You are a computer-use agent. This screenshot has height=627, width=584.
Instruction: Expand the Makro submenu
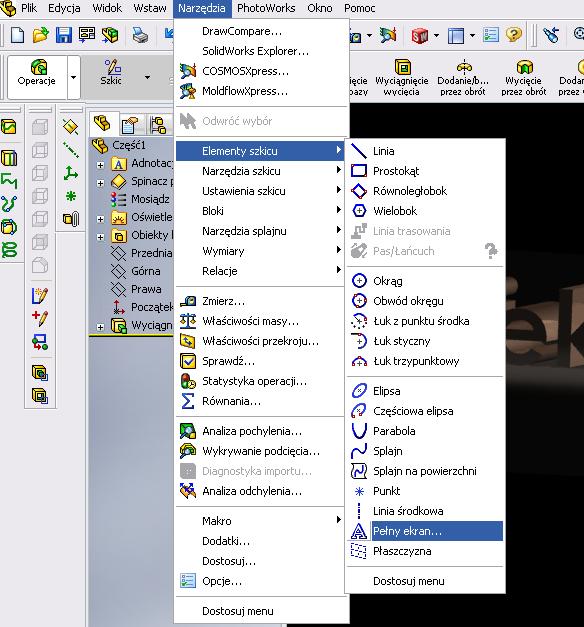click(260, 521)
